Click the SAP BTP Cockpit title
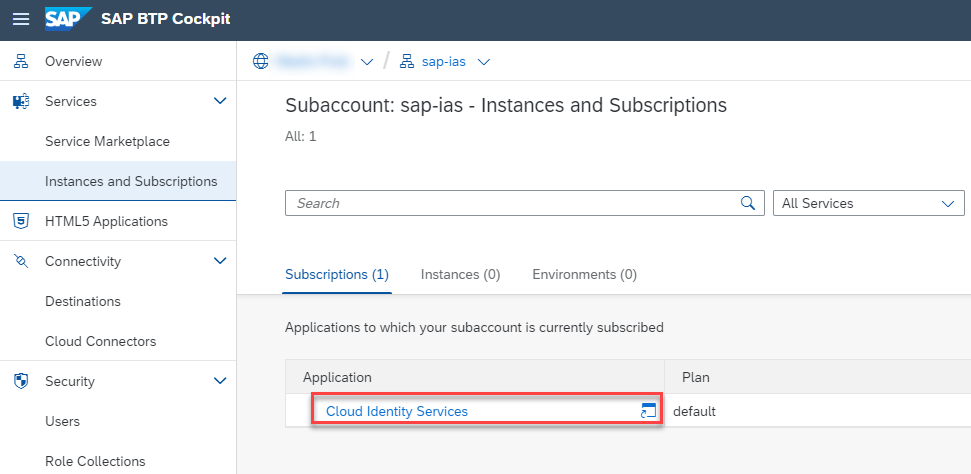Screen dimensions: 971x474 [165, 19]
